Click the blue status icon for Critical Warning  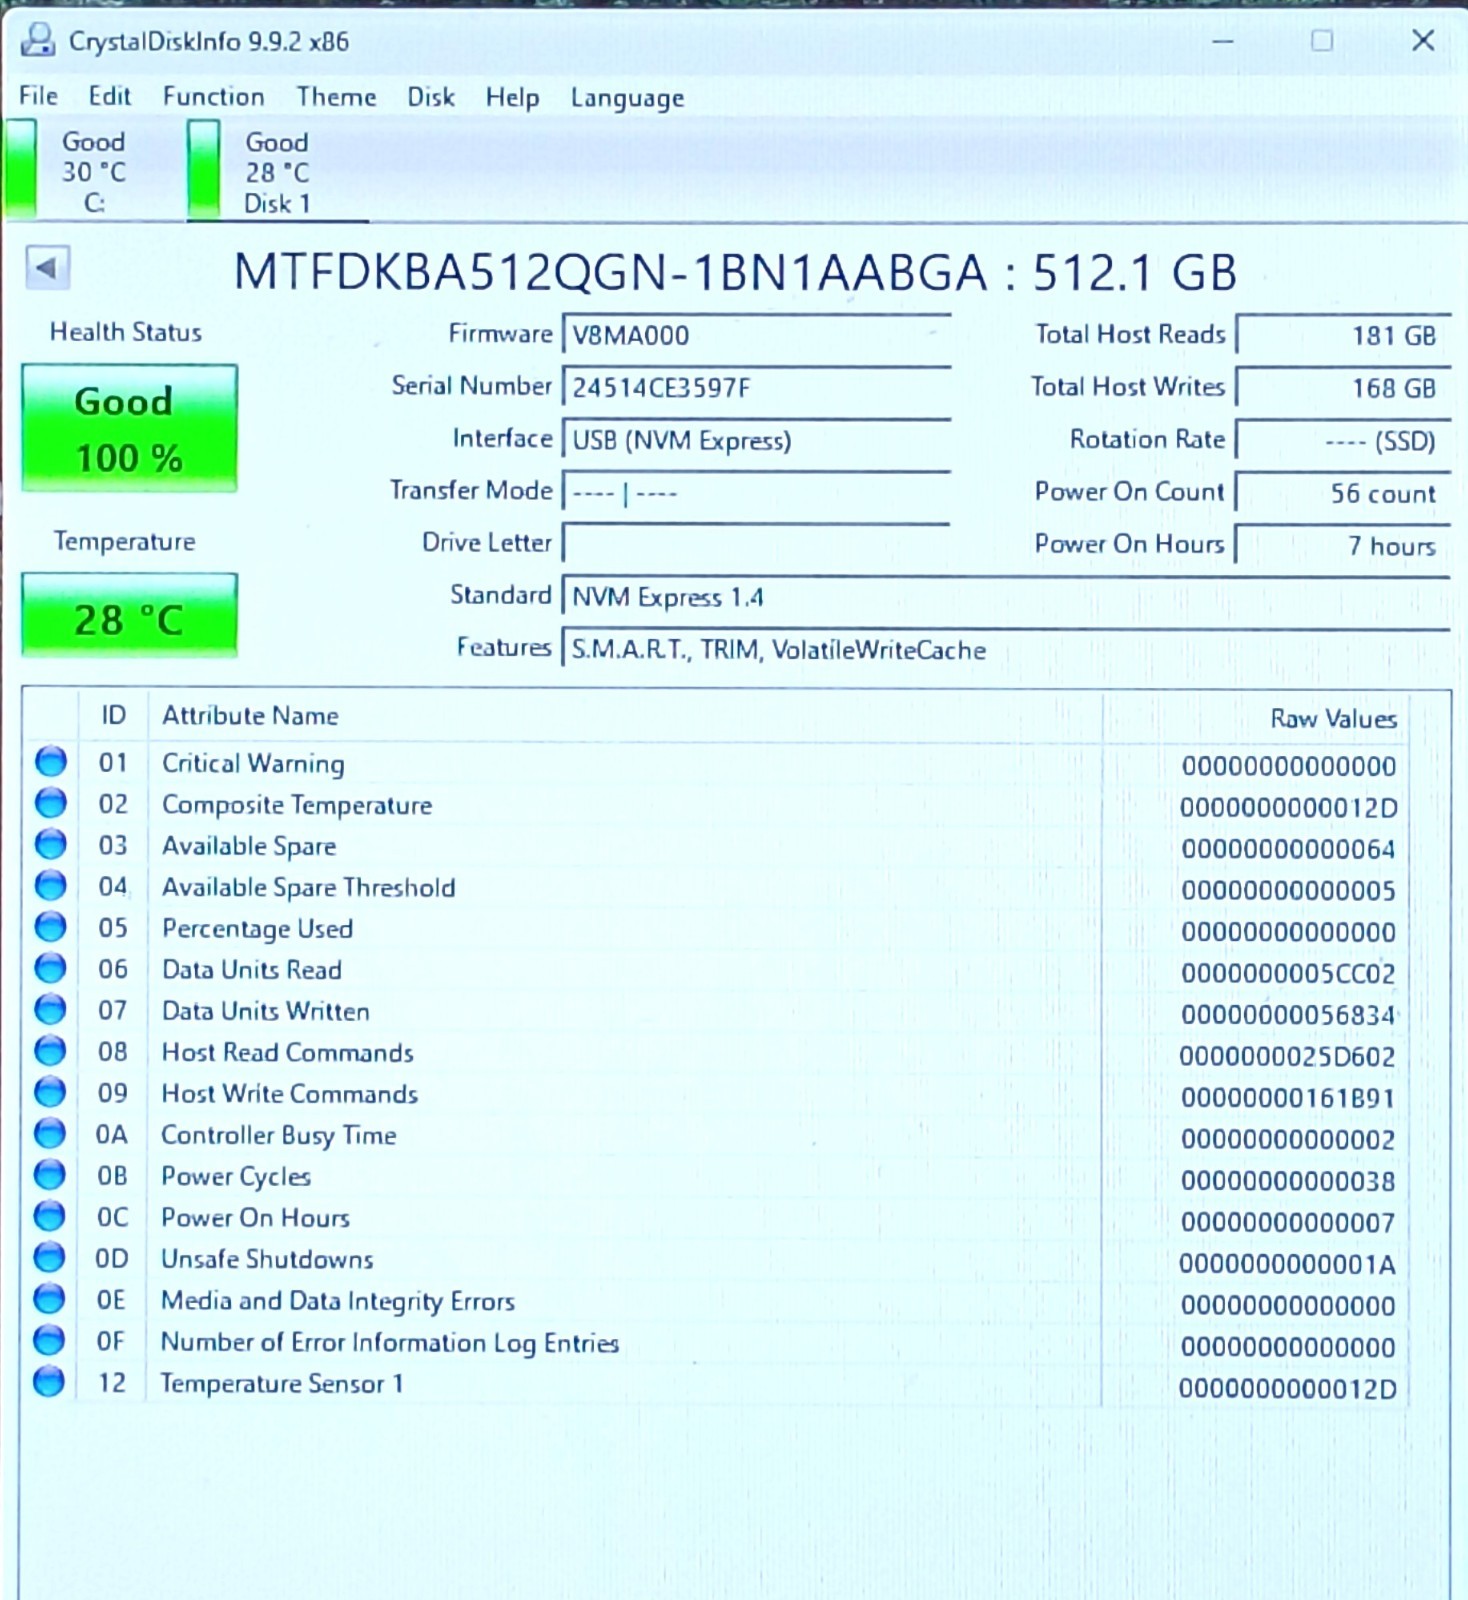pyautogui.click(x=50, y=762)
